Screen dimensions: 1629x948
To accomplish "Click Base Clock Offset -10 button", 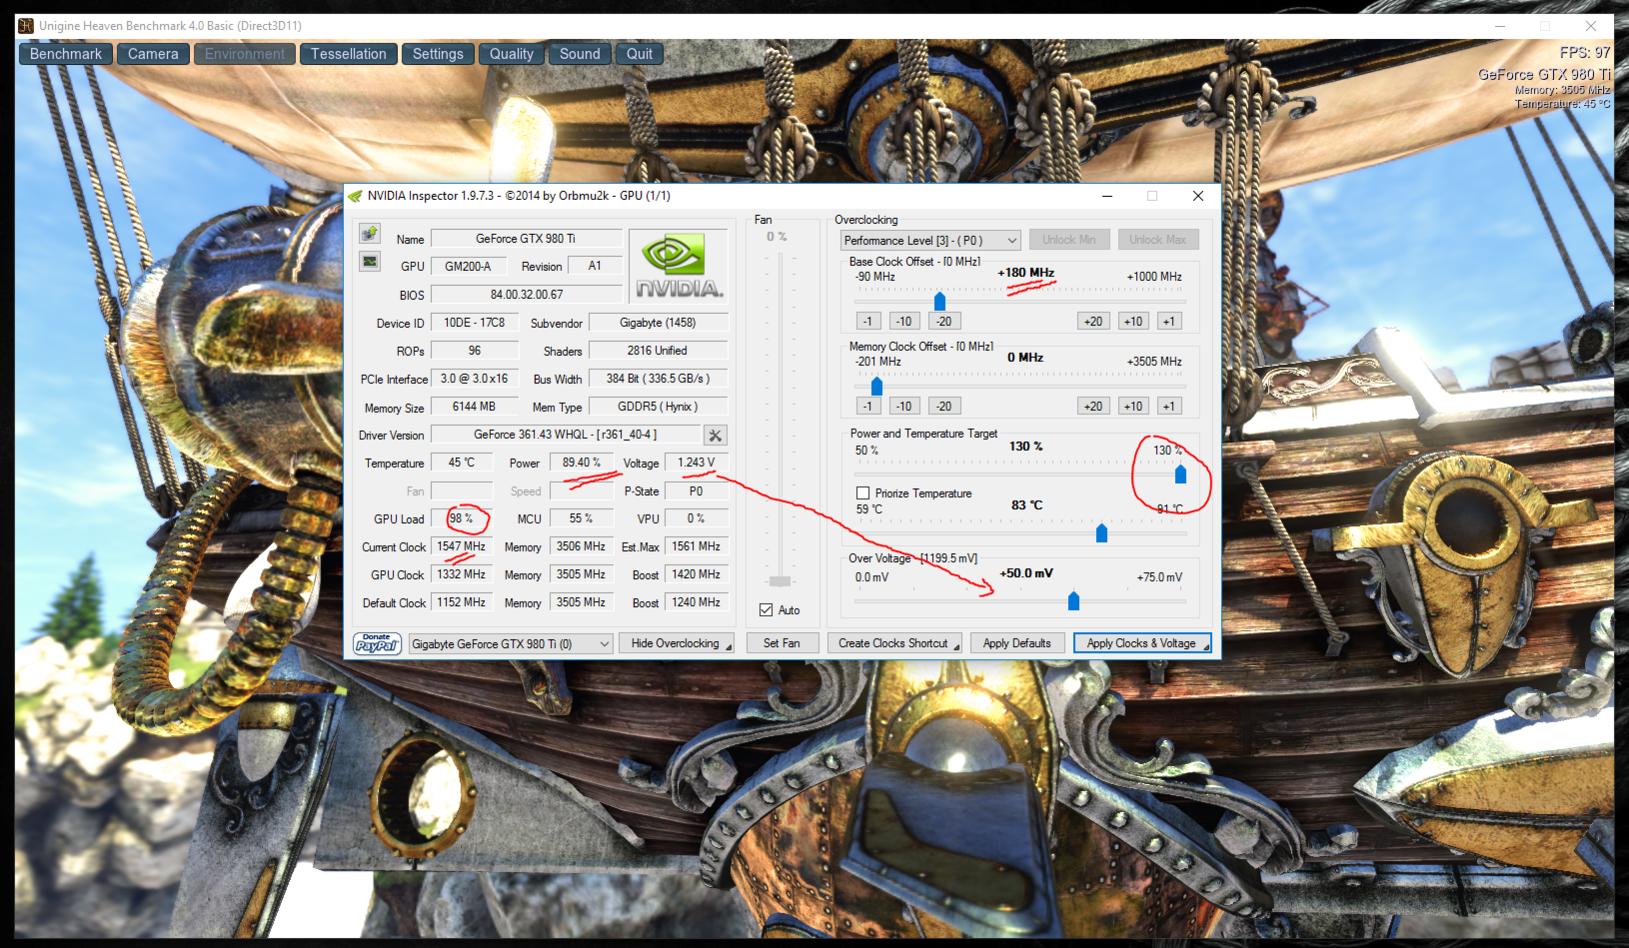I will coord(904,321).
